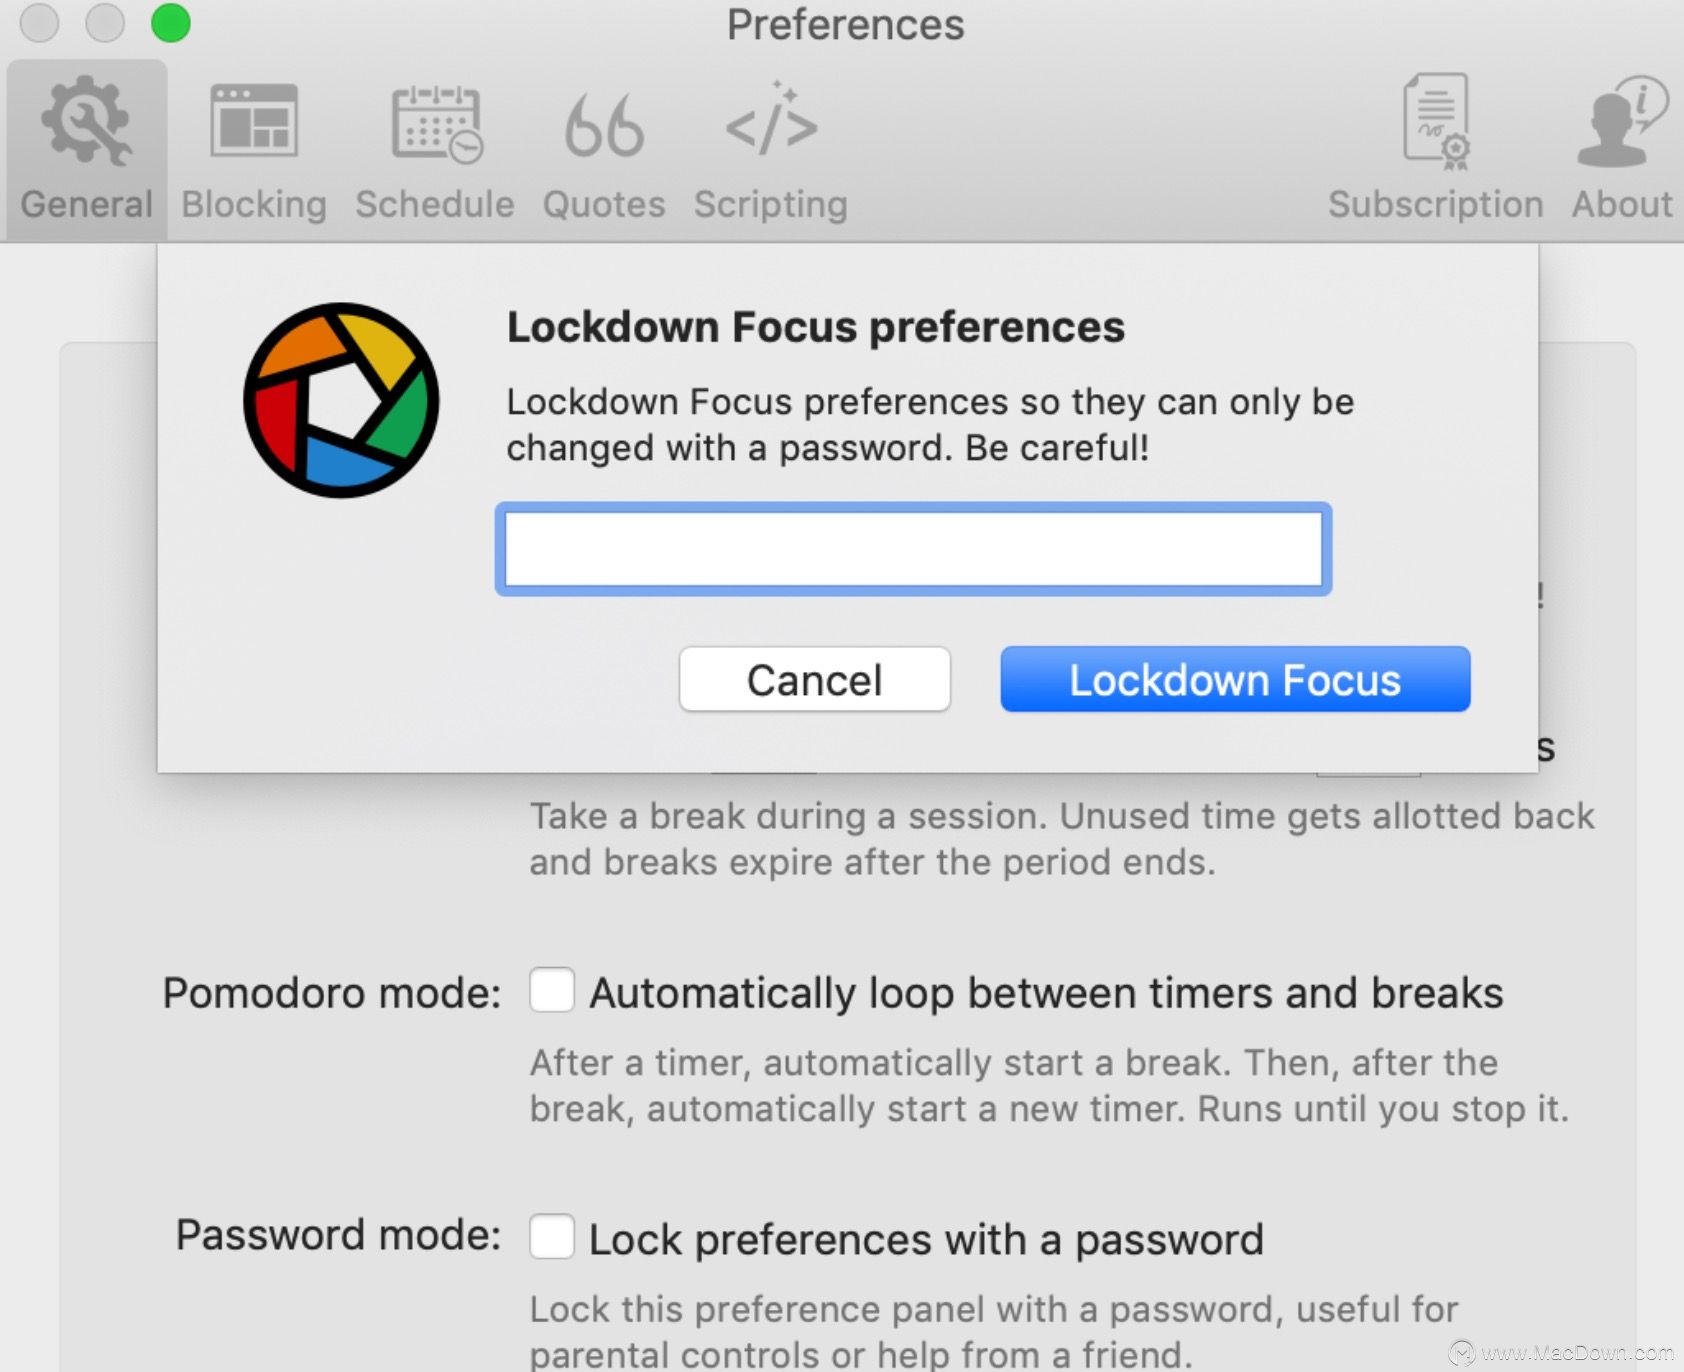Click the Cancel button
This screenshot has height=1372, width=1684.
[814, 679]
